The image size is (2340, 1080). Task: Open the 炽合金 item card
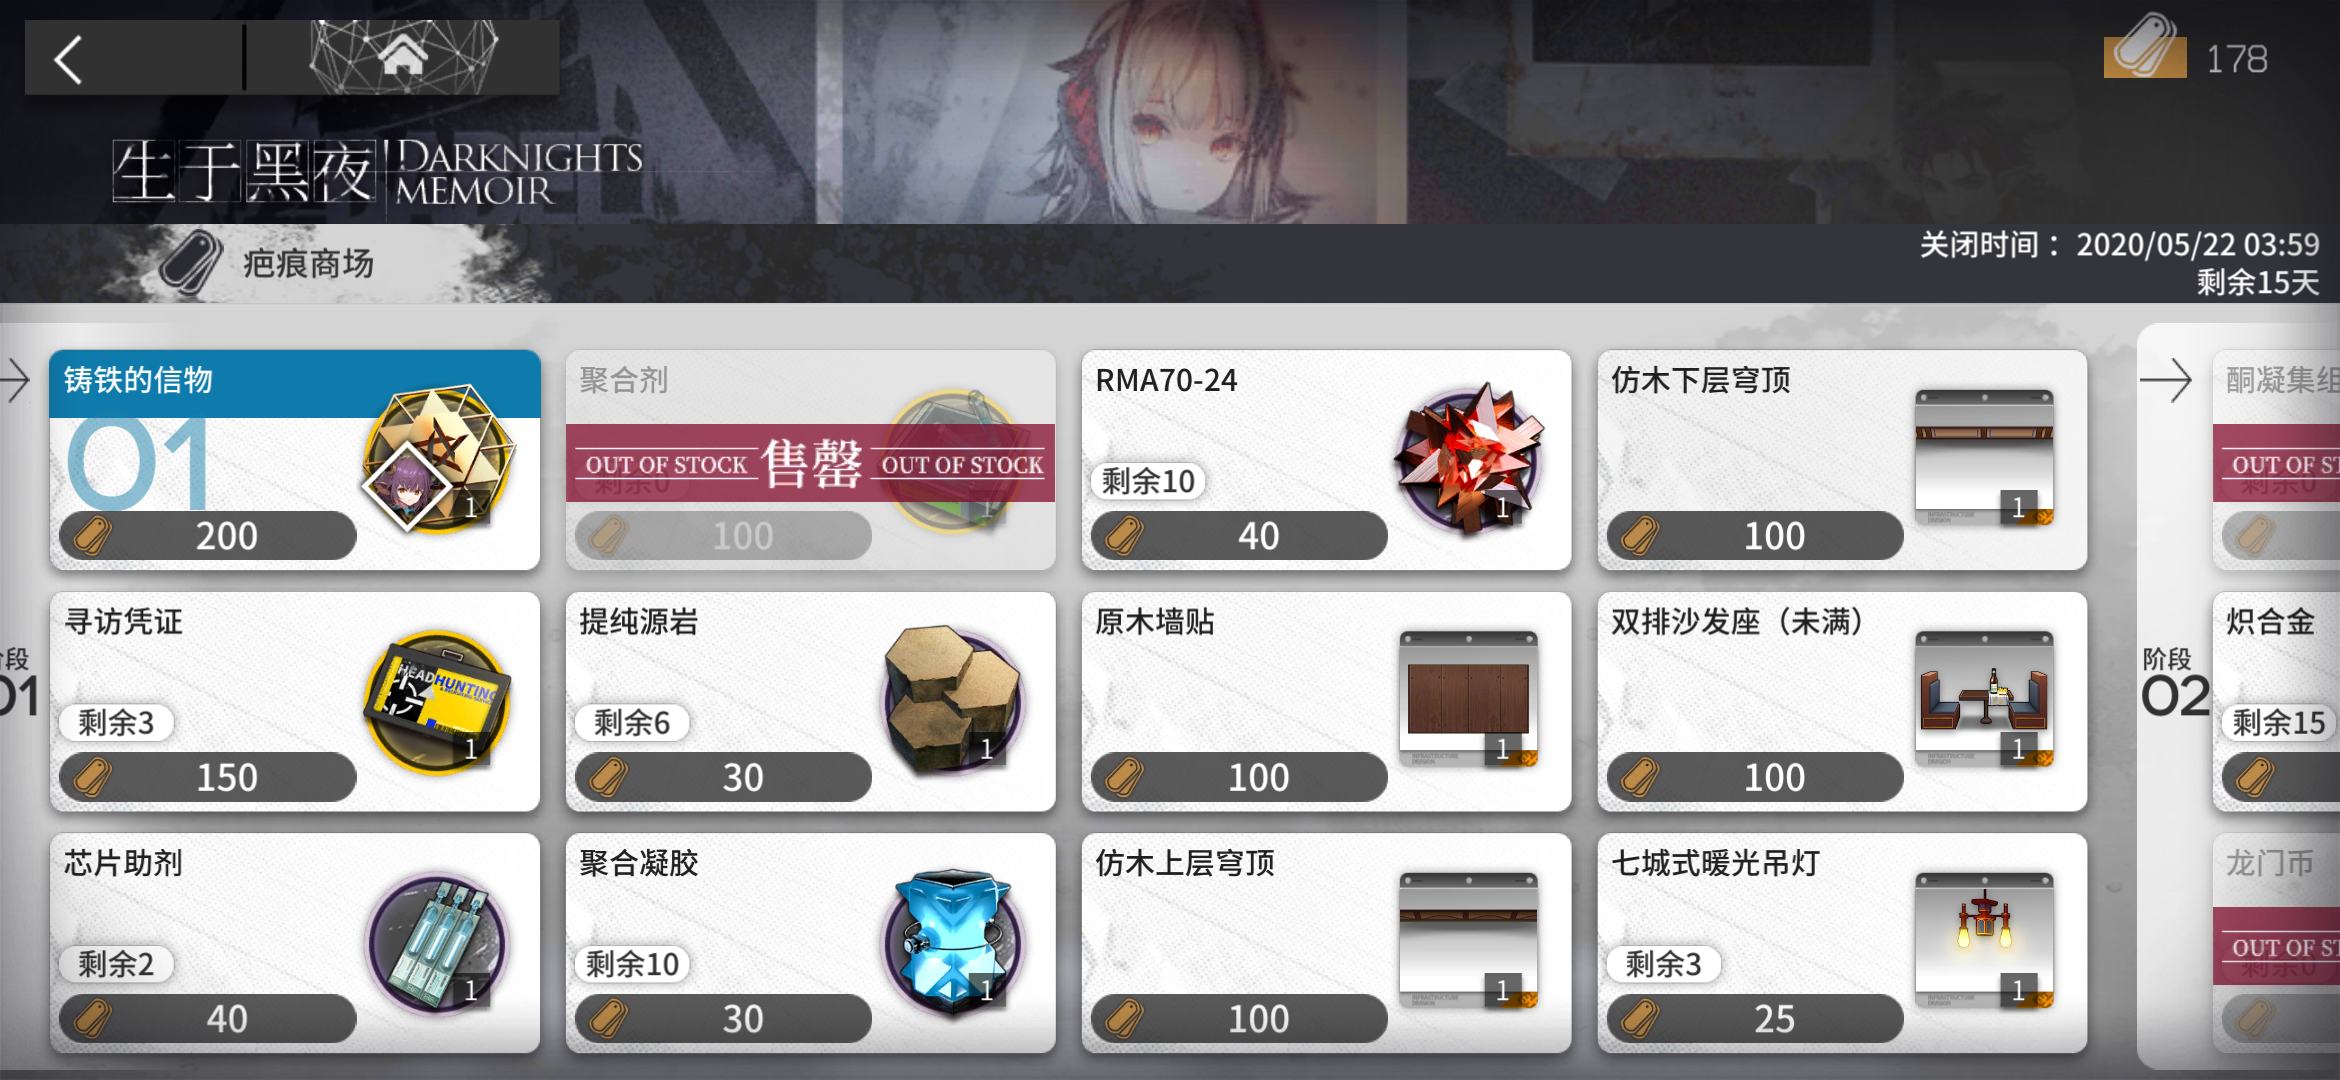pos(2276,702)
